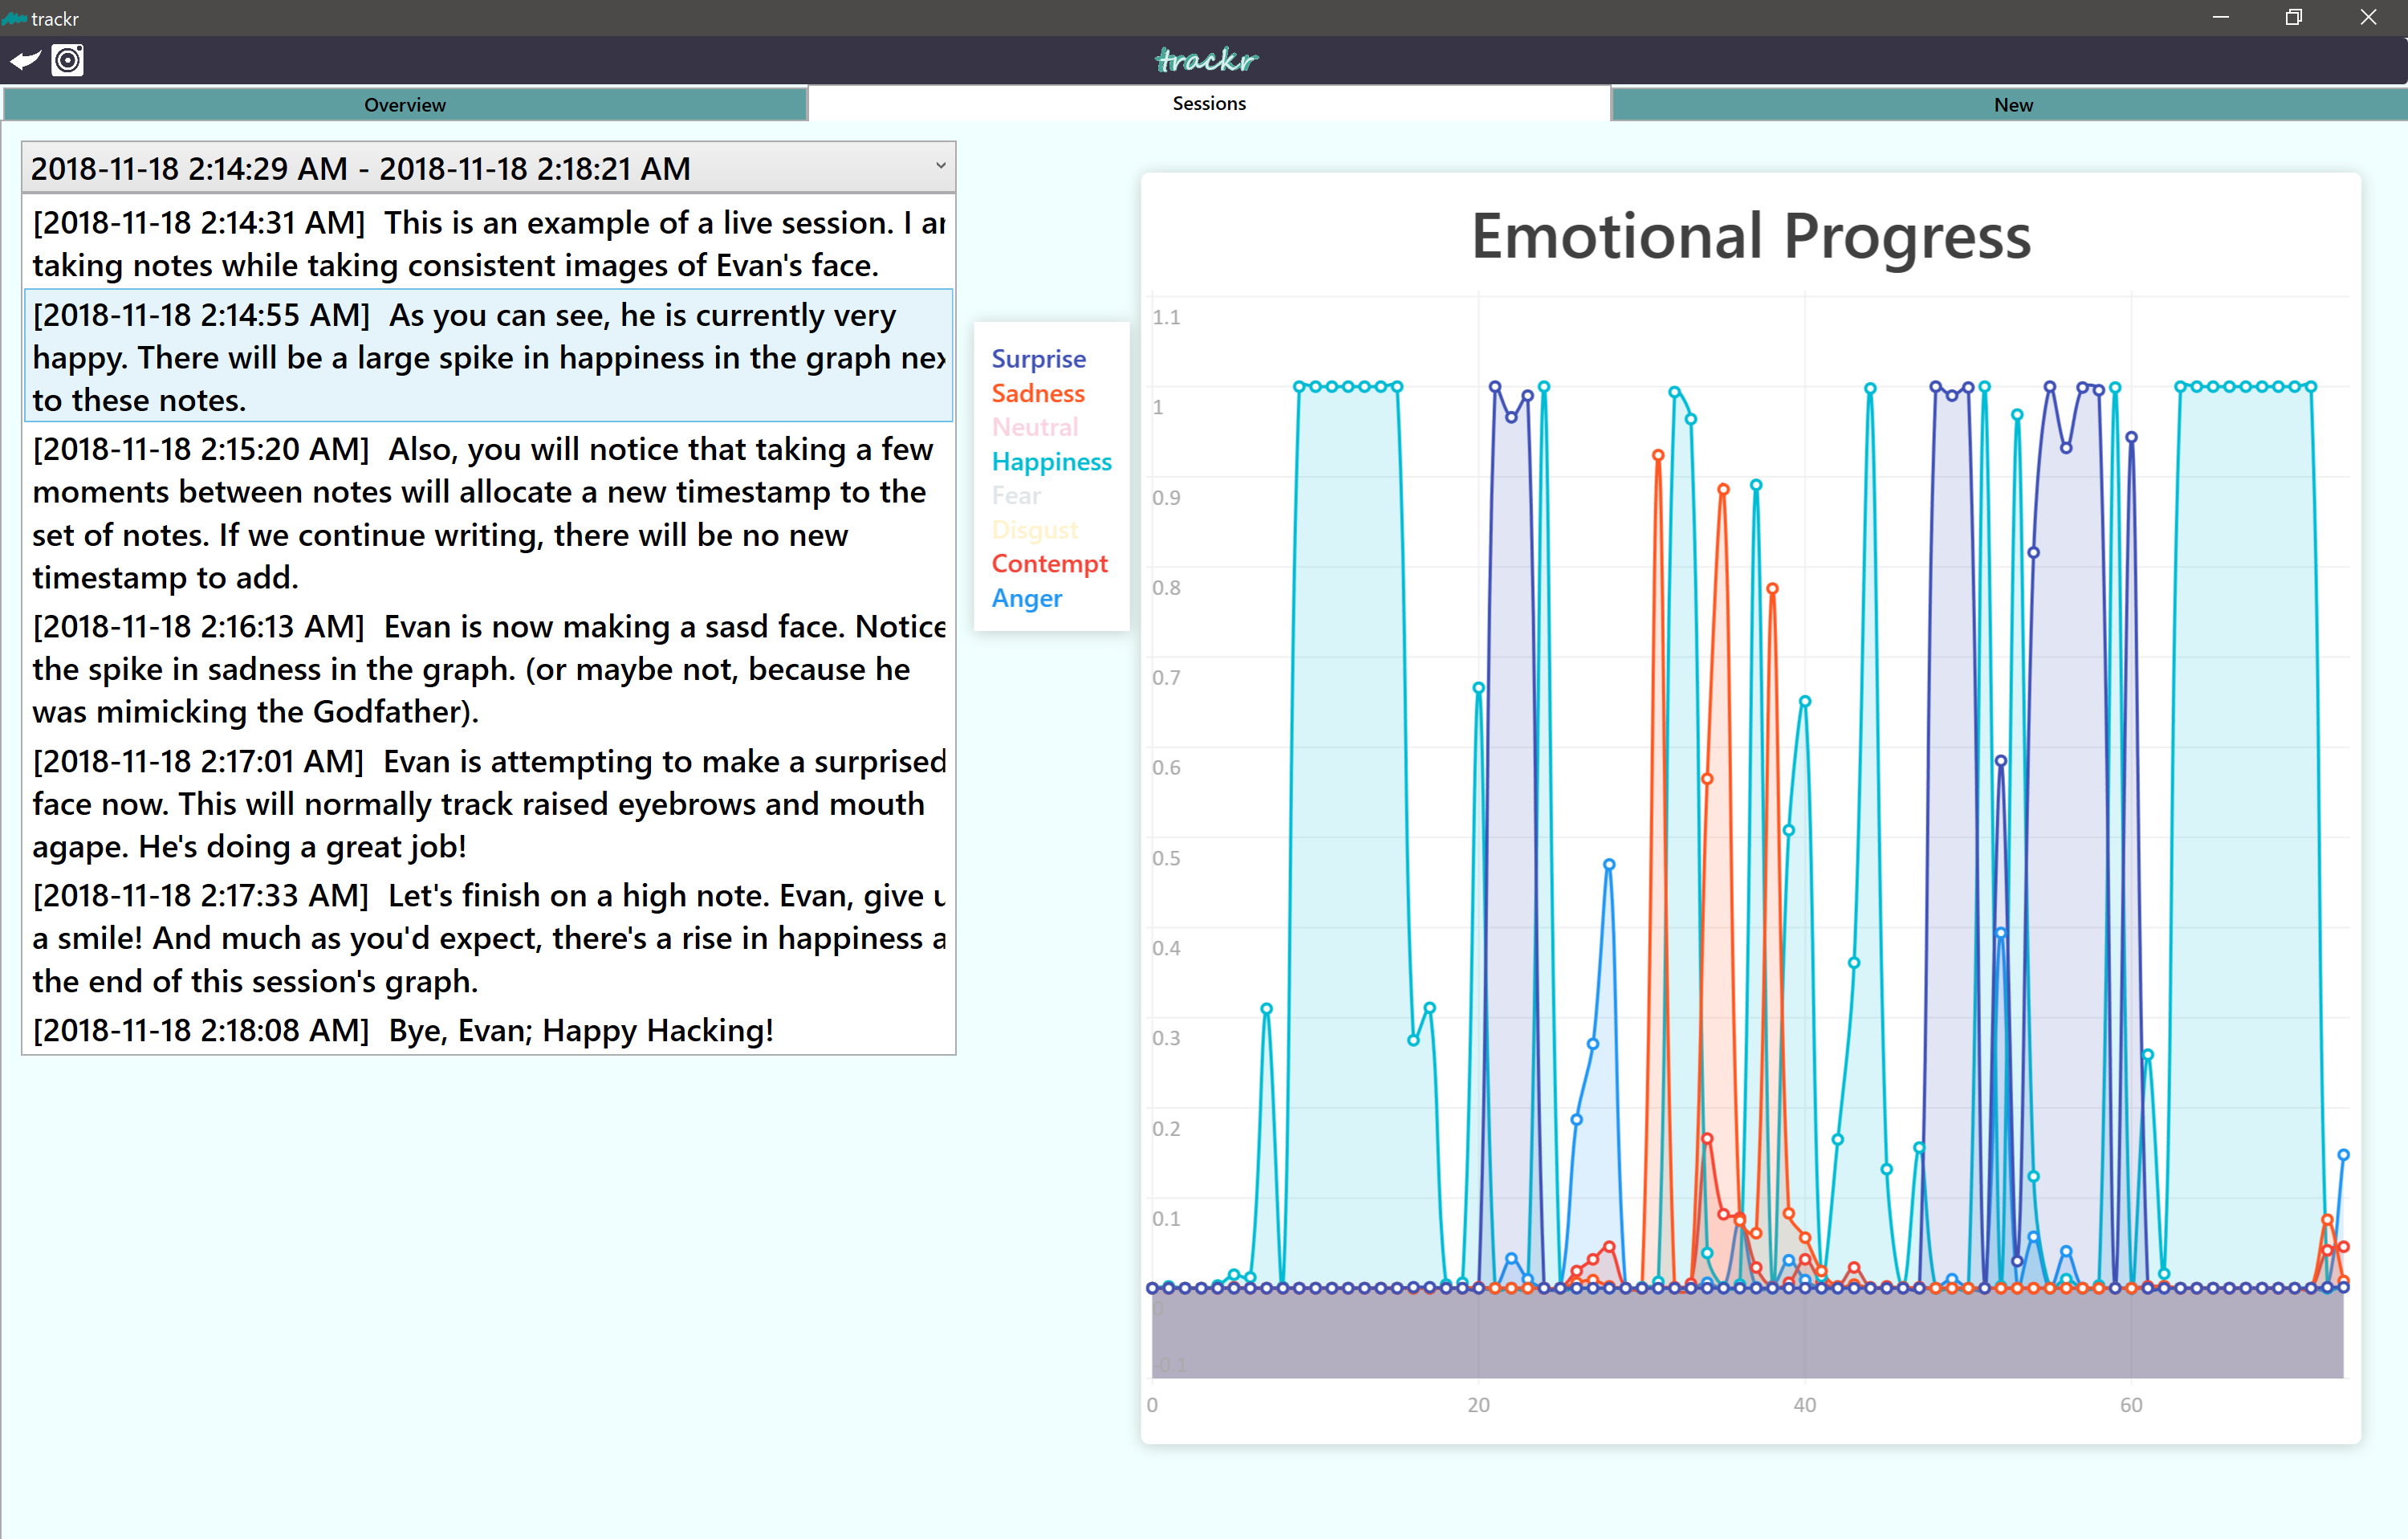Toggle the Sadness series in legend
Image resolution: width=2408 pixels, height=1539 pixels.
click(1037, 393)
